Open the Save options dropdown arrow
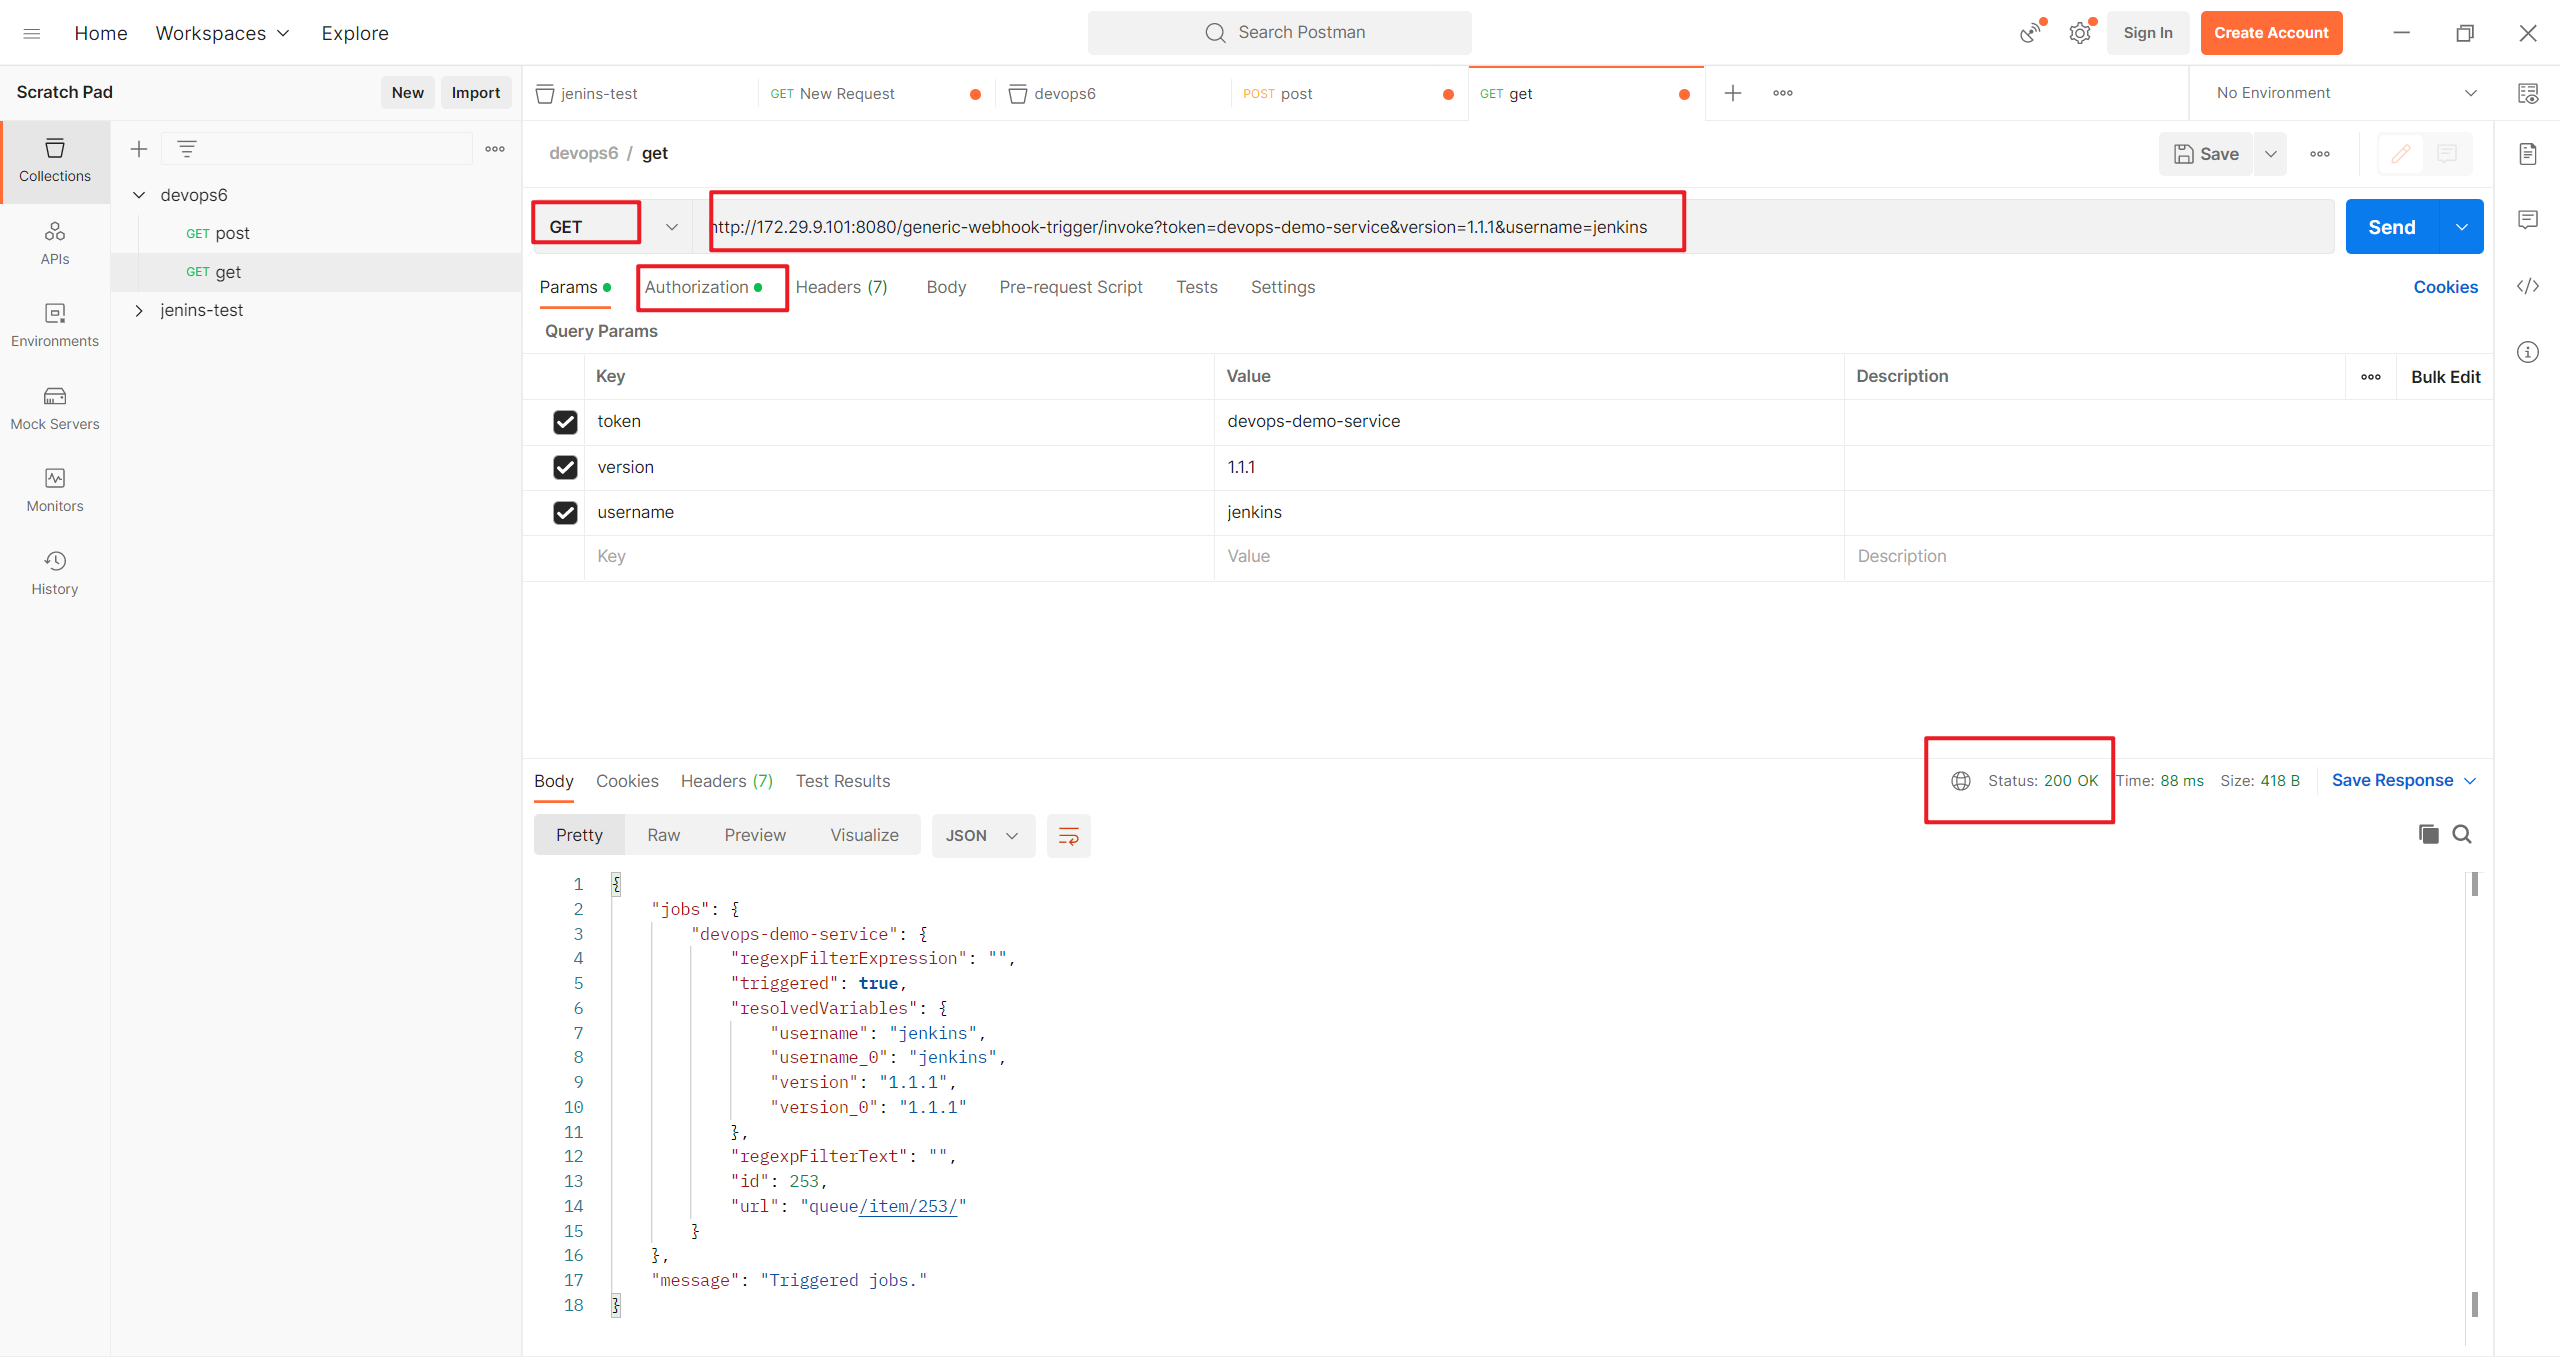Screen dimensions: 2560x1360 [x=2270, y=154]
